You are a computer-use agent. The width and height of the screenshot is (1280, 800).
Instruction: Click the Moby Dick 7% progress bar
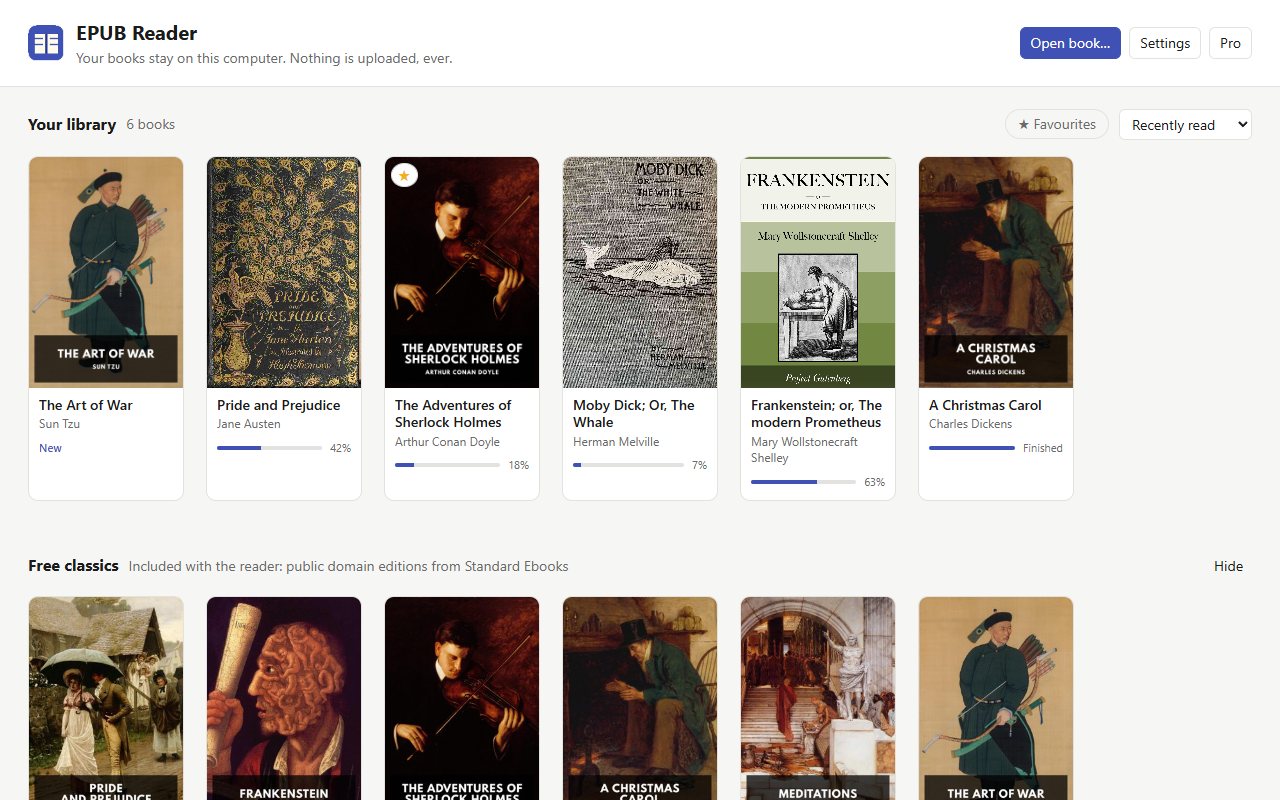(x=629, y=465)
